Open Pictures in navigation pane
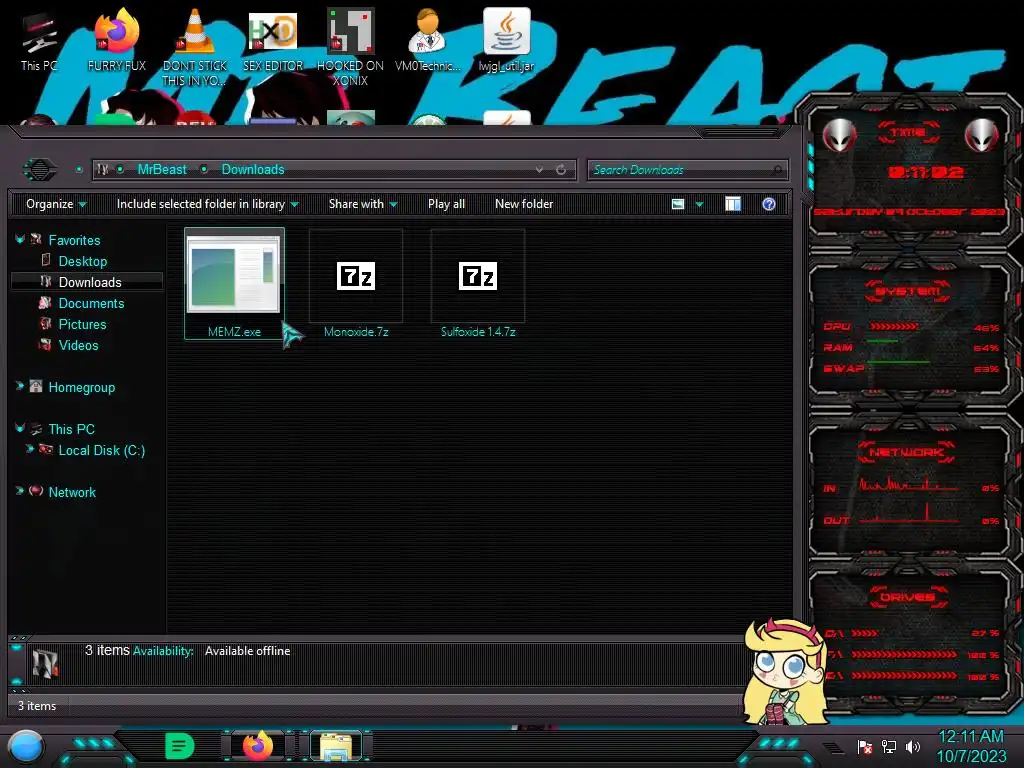The image size is (1024, 768). (x=82, y=324)
